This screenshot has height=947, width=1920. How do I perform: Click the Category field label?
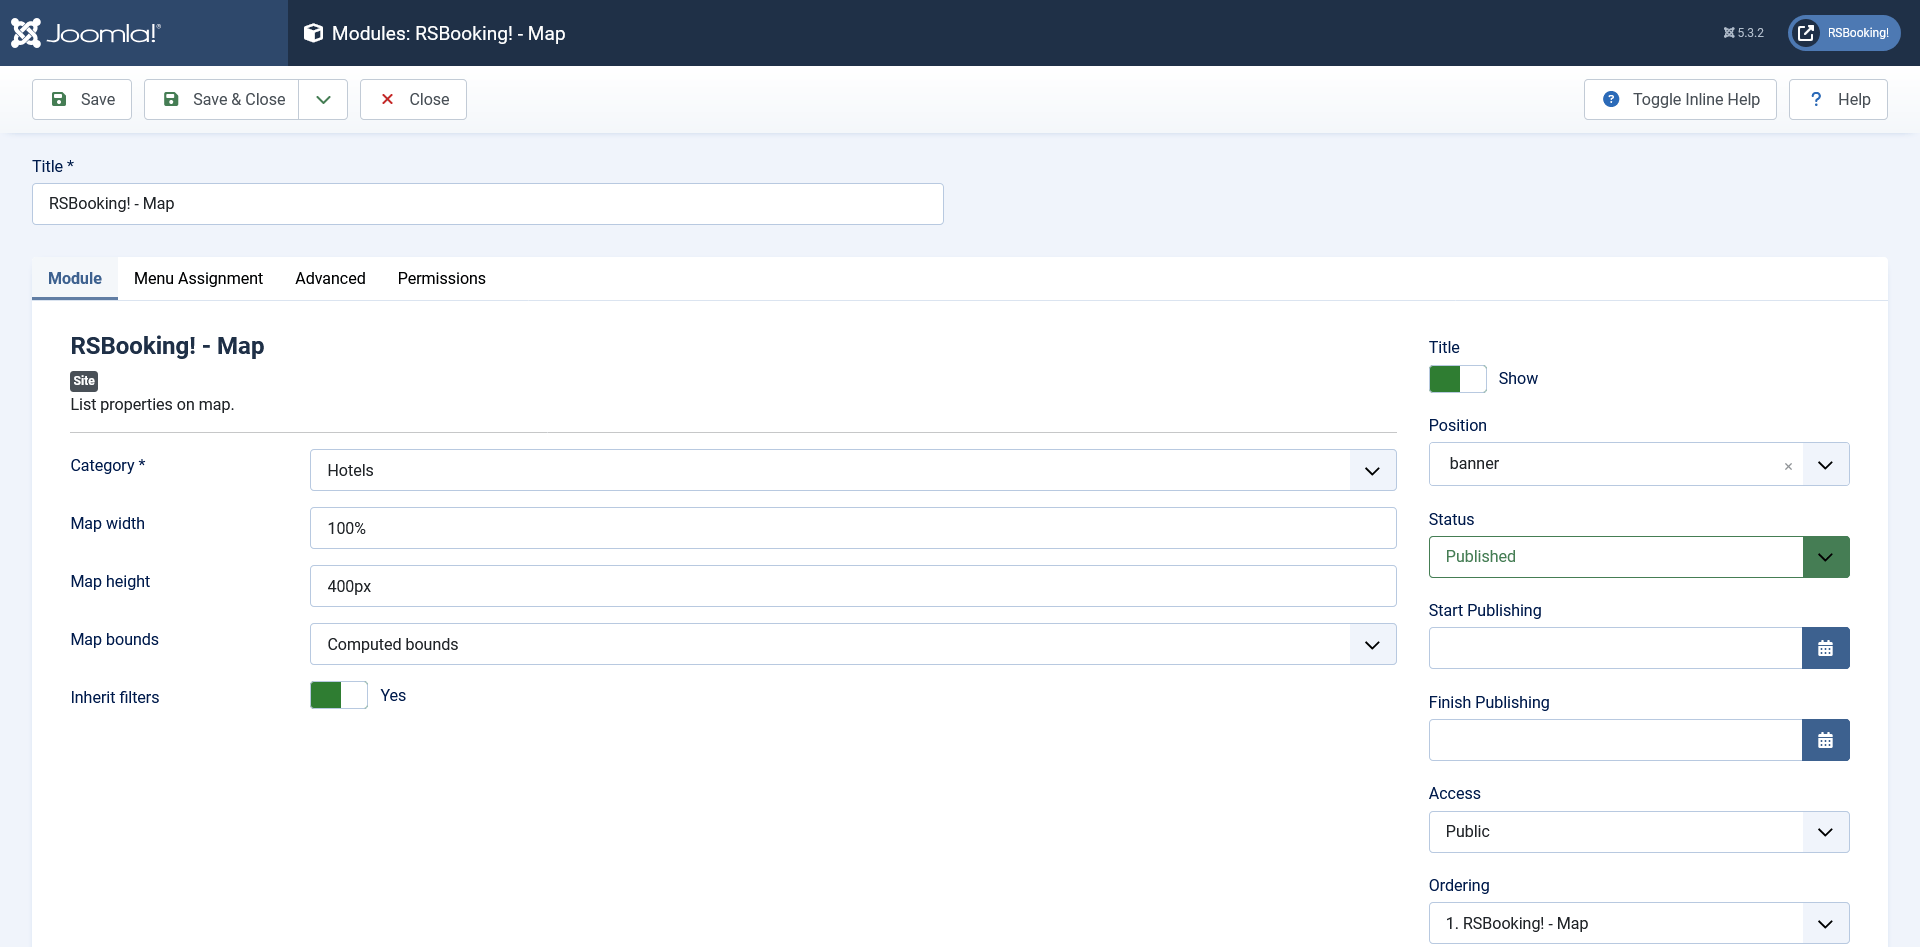(108, 465)
